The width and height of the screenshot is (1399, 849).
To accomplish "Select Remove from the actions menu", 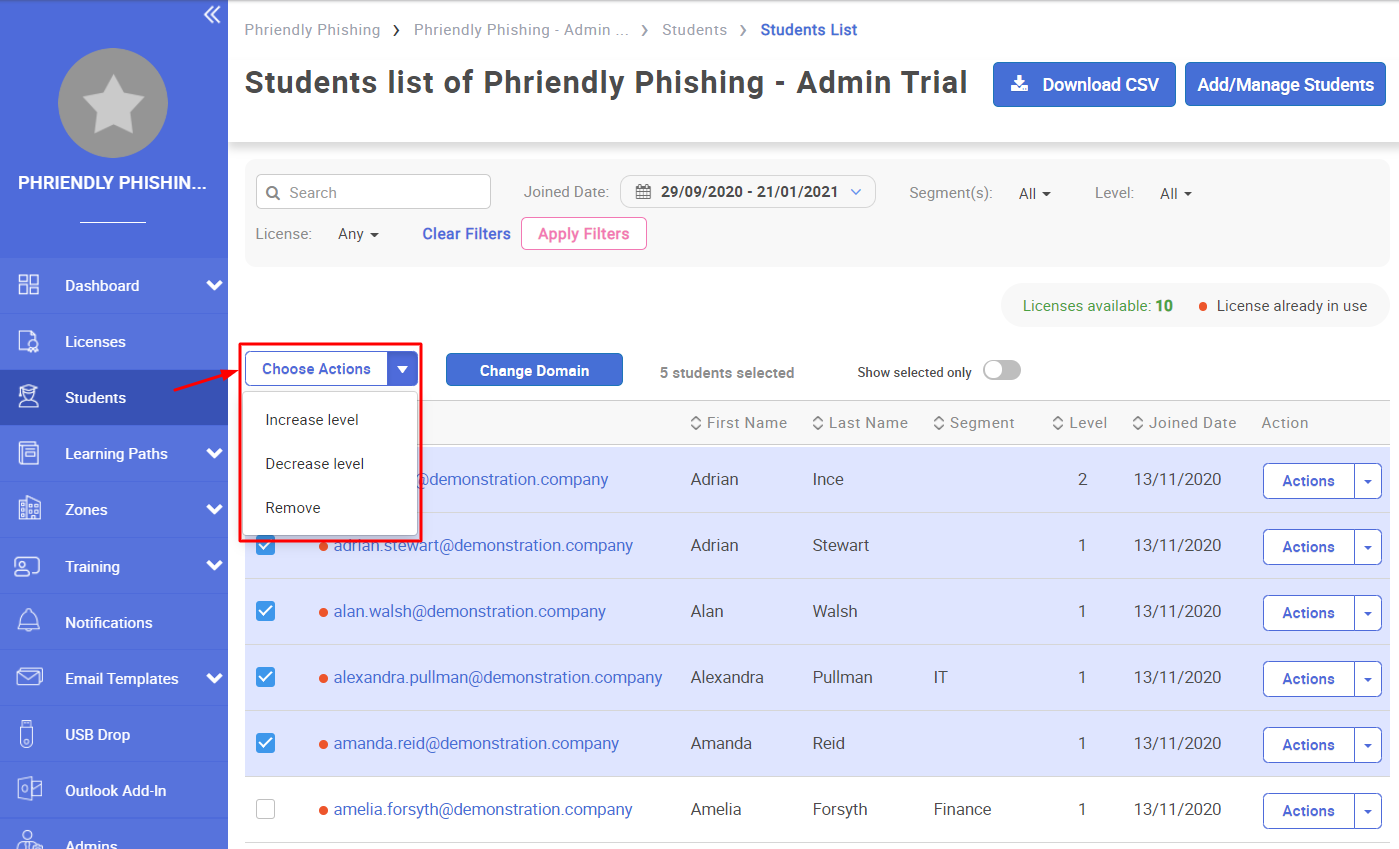I will (293, 508).
